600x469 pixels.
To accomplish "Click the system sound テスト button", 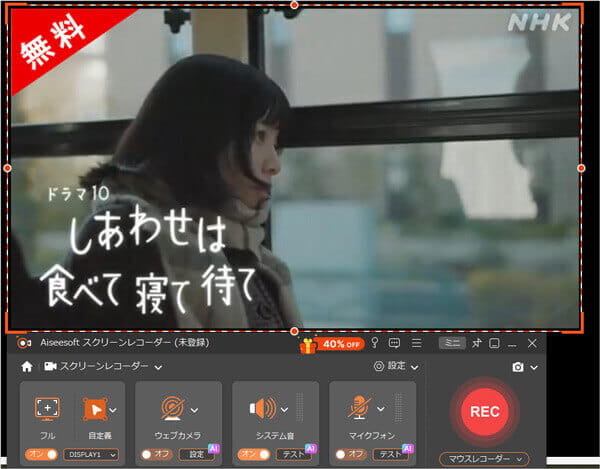I will pos(293,454).
